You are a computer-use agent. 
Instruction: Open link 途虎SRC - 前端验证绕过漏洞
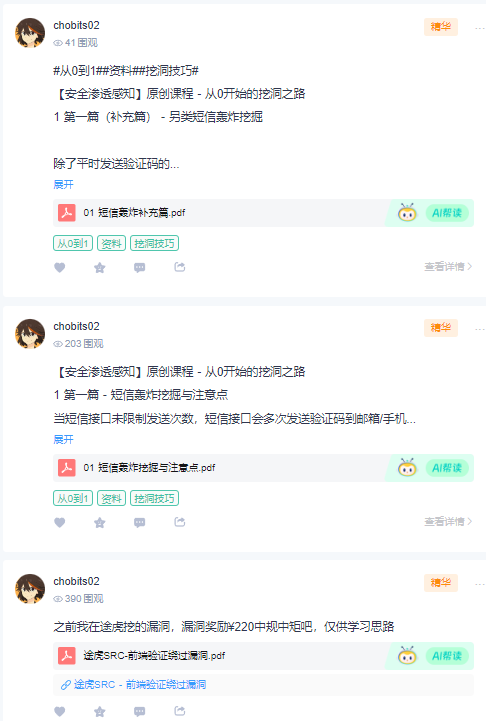(133, 685)
